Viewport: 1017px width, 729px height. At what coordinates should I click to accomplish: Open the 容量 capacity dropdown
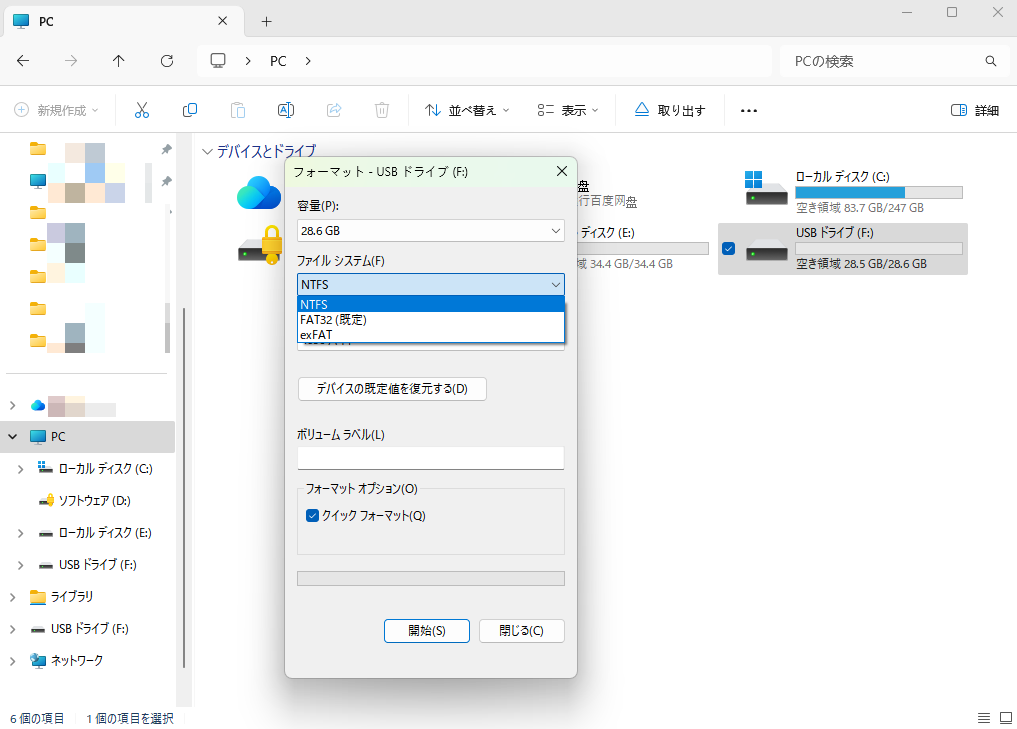tap(431, 231)
